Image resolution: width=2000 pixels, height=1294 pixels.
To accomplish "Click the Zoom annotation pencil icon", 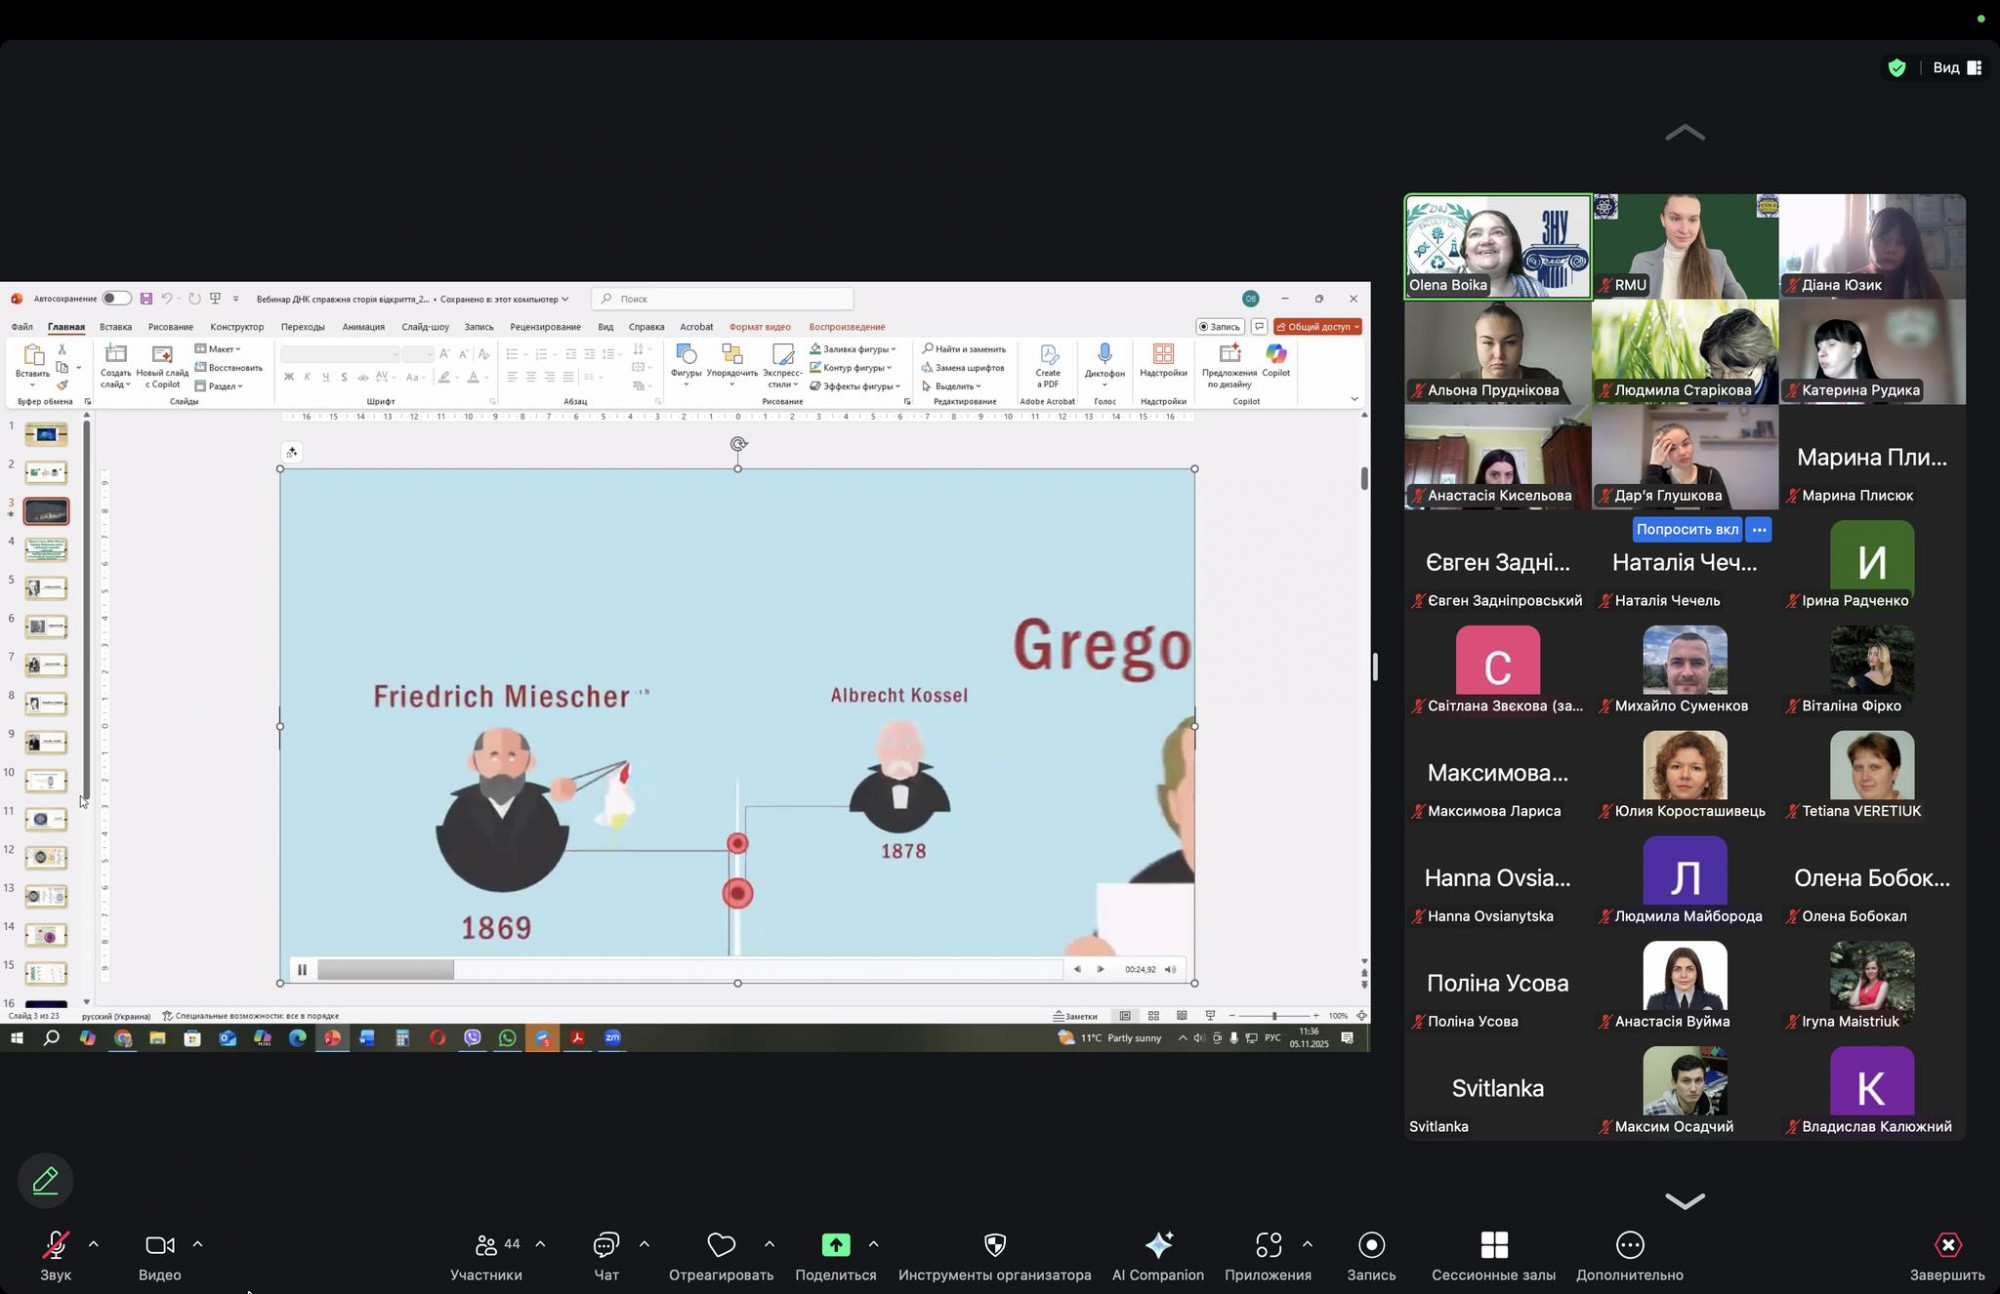I will pyautogui.click(x=45, y=1181).
